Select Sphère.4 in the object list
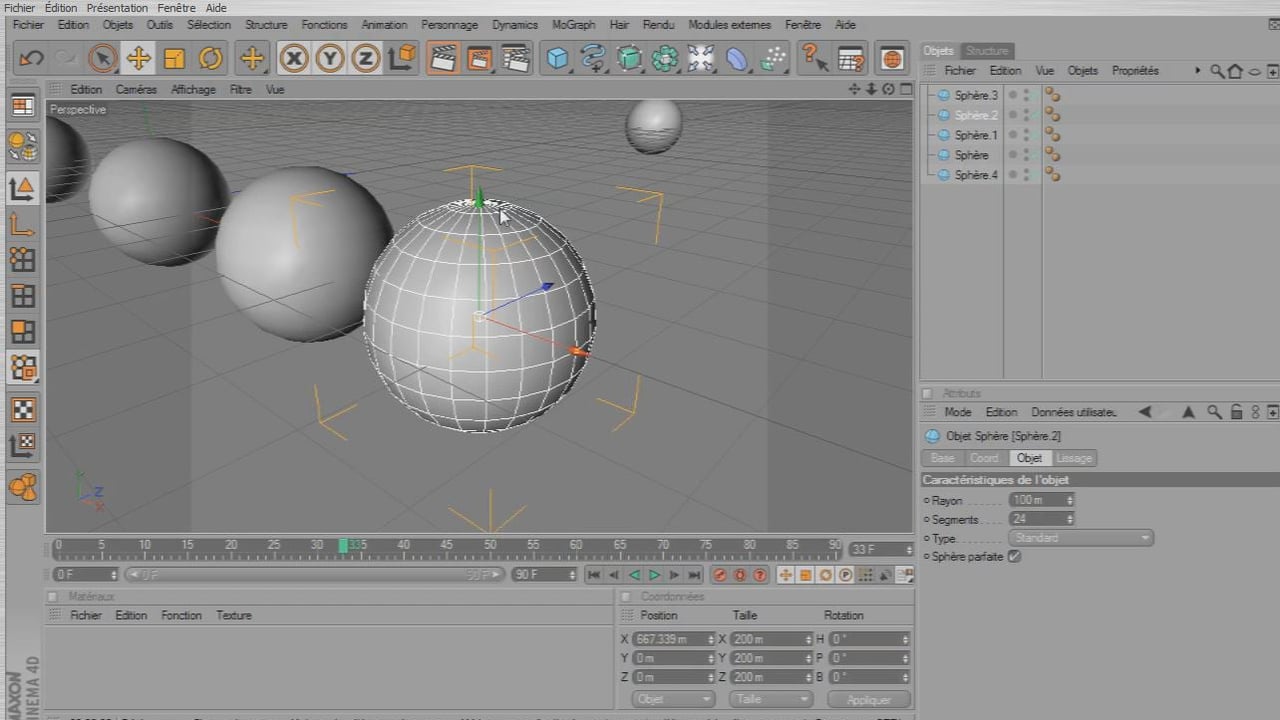The height and width of the screenshot is (720, 1280). pos(975,175)
